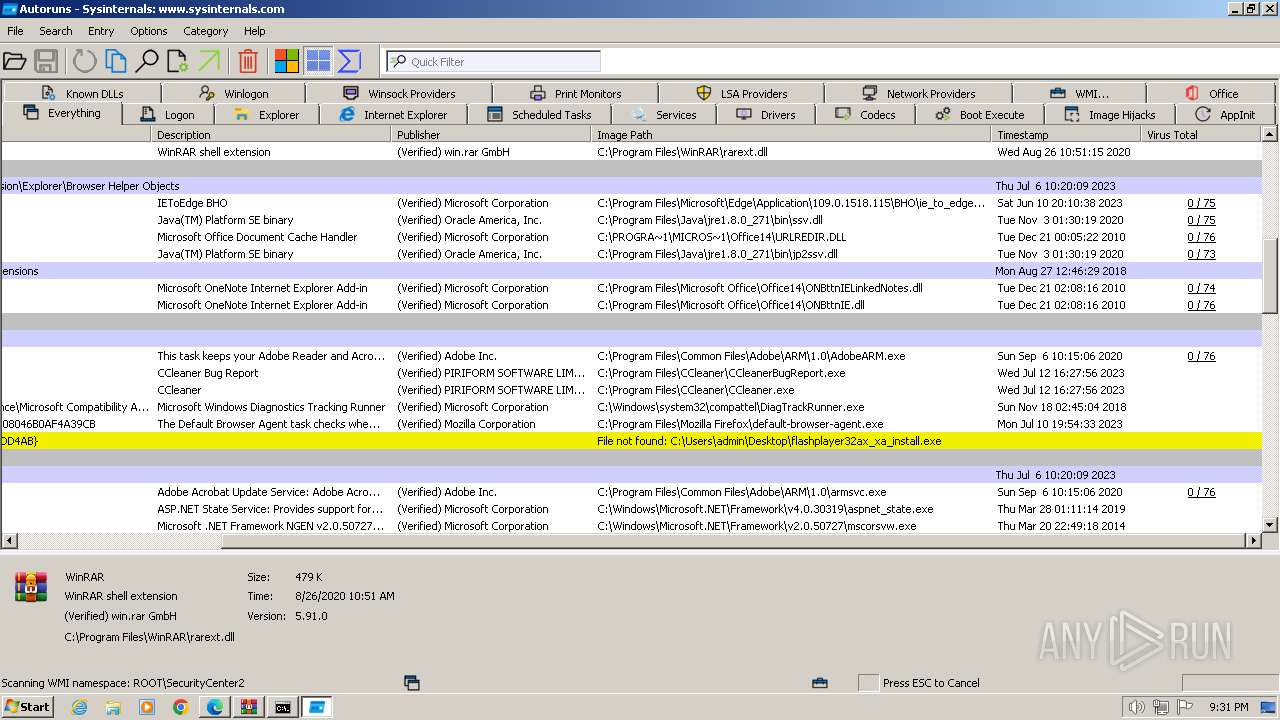Click the vertical scrollbar up arrow
Viewport: 1280px width, 720px height.
click(1270, 134)
